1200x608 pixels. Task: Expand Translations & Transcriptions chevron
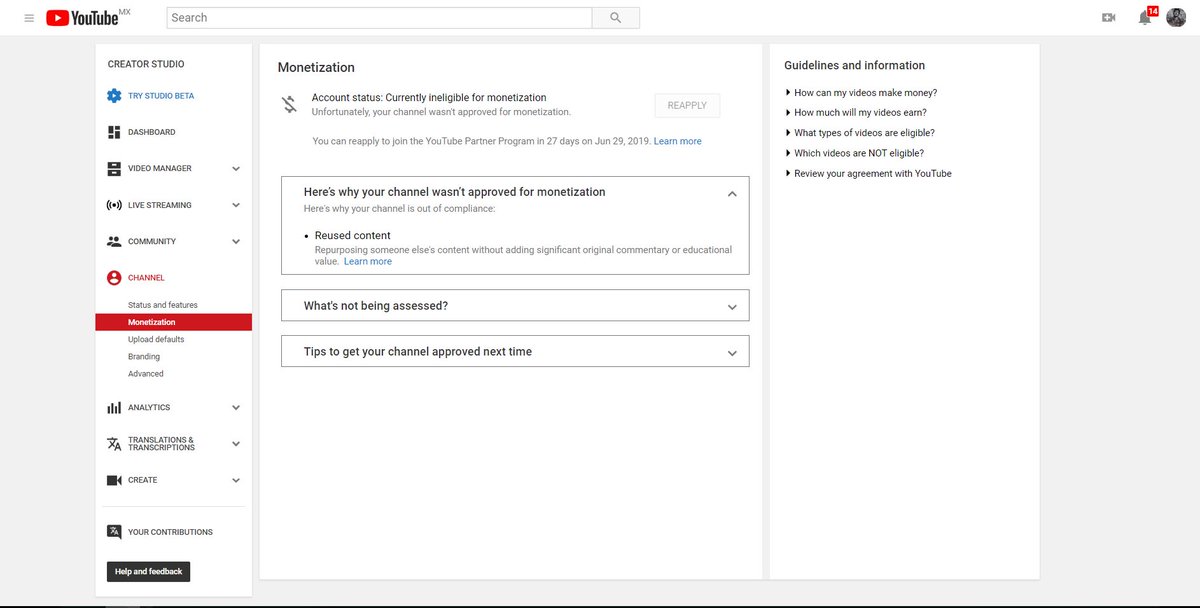236,444
